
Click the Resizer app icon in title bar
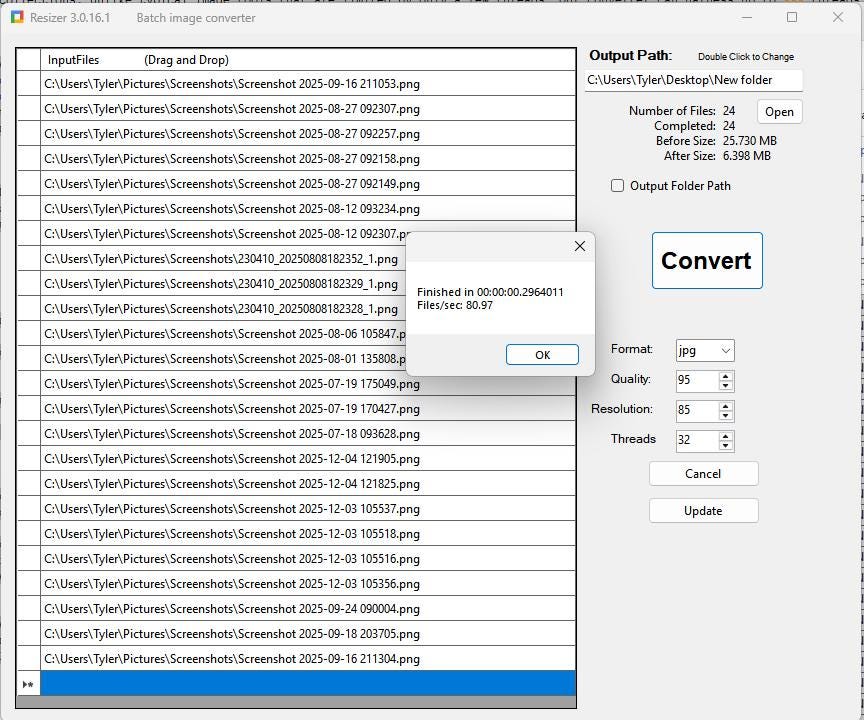tap(17, 18)
